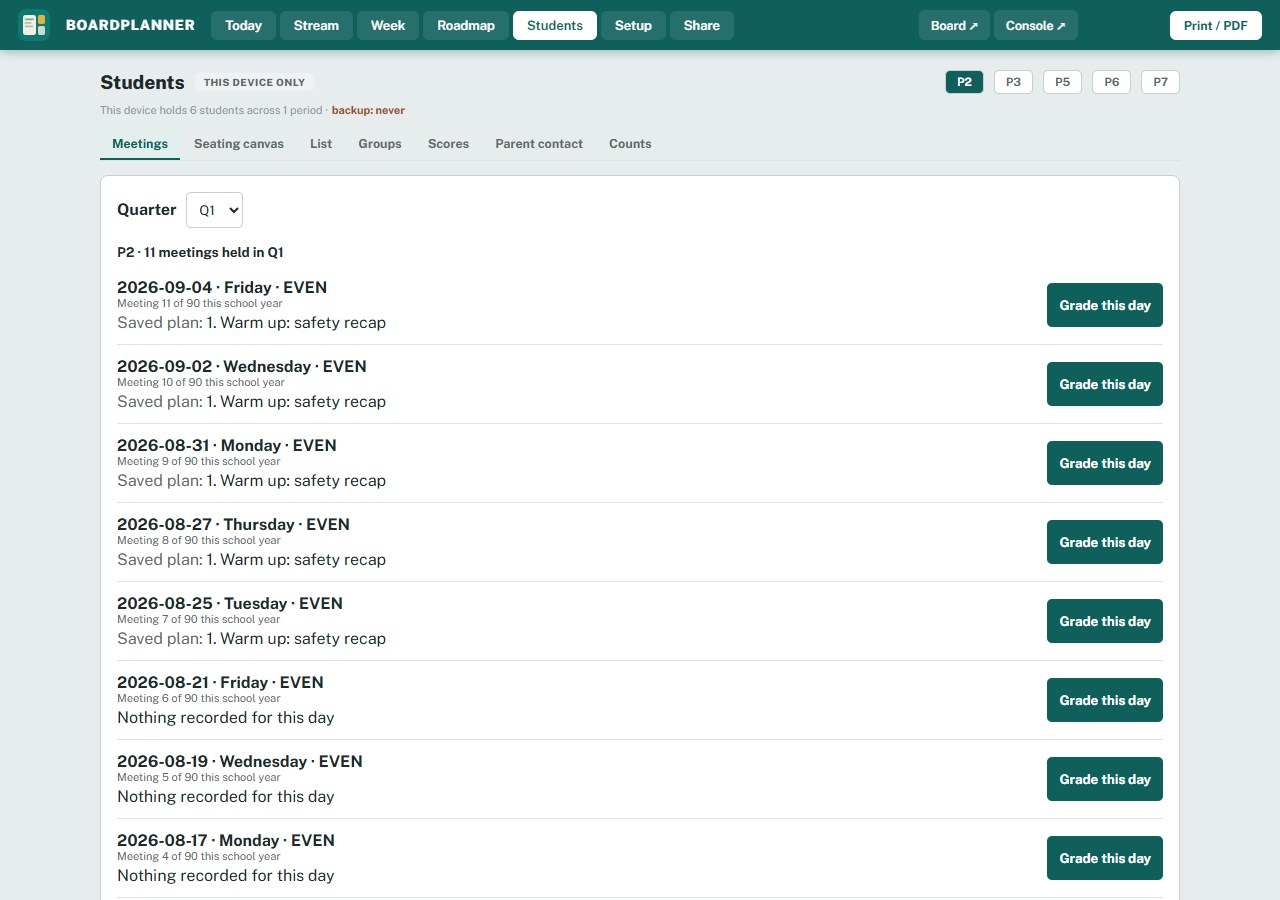Click the saved plan text under 2026-08-27
This screenshot has height=900, width=1280.
(x=251, y=559)
